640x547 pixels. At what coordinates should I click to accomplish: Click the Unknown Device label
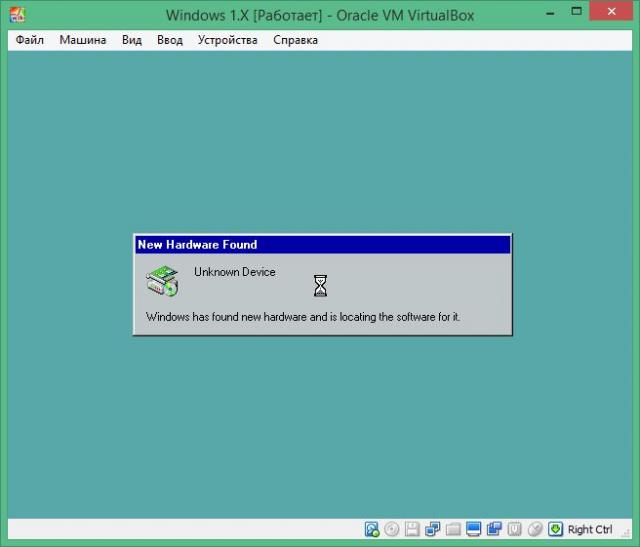235,272
